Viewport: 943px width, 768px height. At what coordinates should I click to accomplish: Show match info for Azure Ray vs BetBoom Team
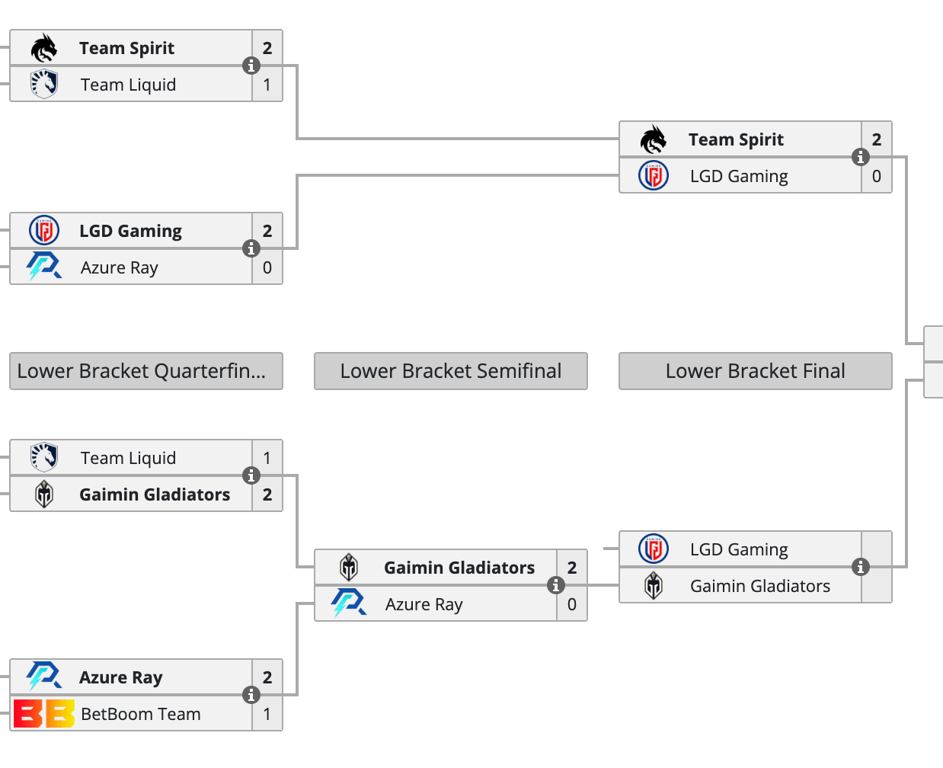tap(251, 695)
